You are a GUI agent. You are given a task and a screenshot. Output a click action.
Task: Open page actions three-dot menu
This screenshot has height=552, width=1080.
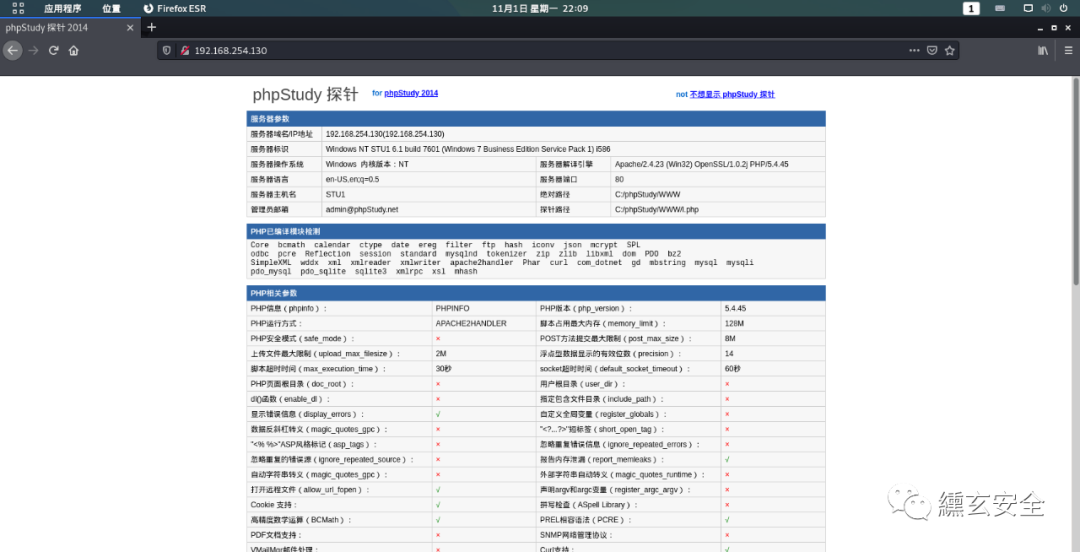click(x=914, y=50)
